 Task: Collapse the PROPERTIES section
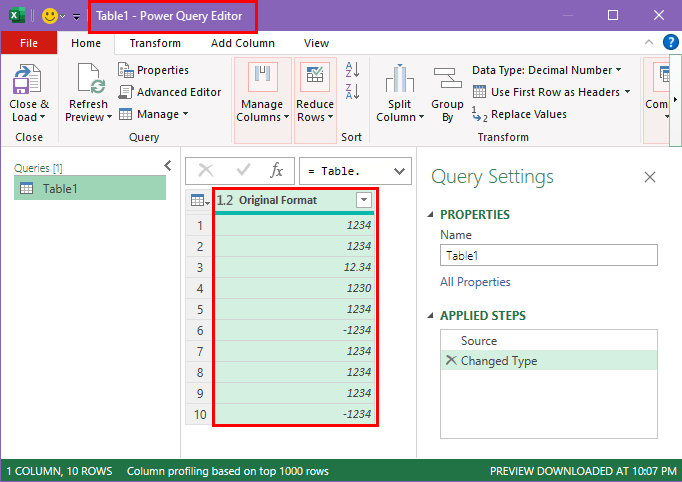pos(431,214)
